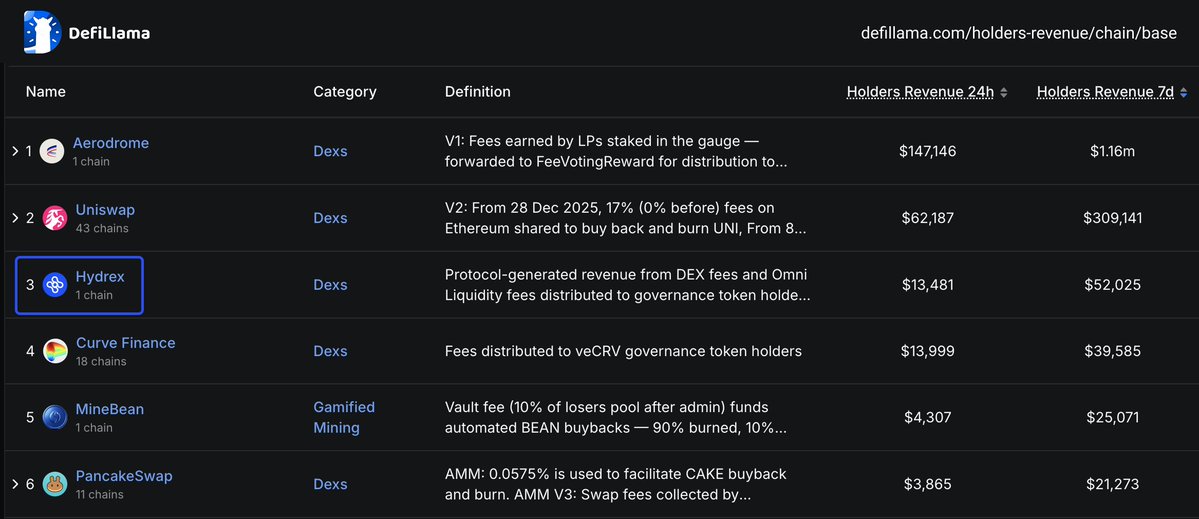Click Hydrex's $52,025 7d value
The height and width of the screenshot is (519, 1199).
1113,284
